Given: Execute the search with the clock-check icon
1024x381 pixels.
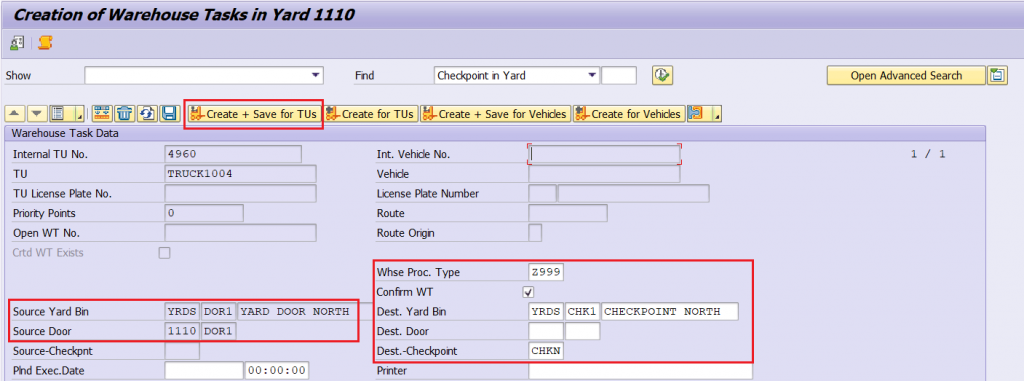Looking at the screenshot, I should click(x=662, y=75).
